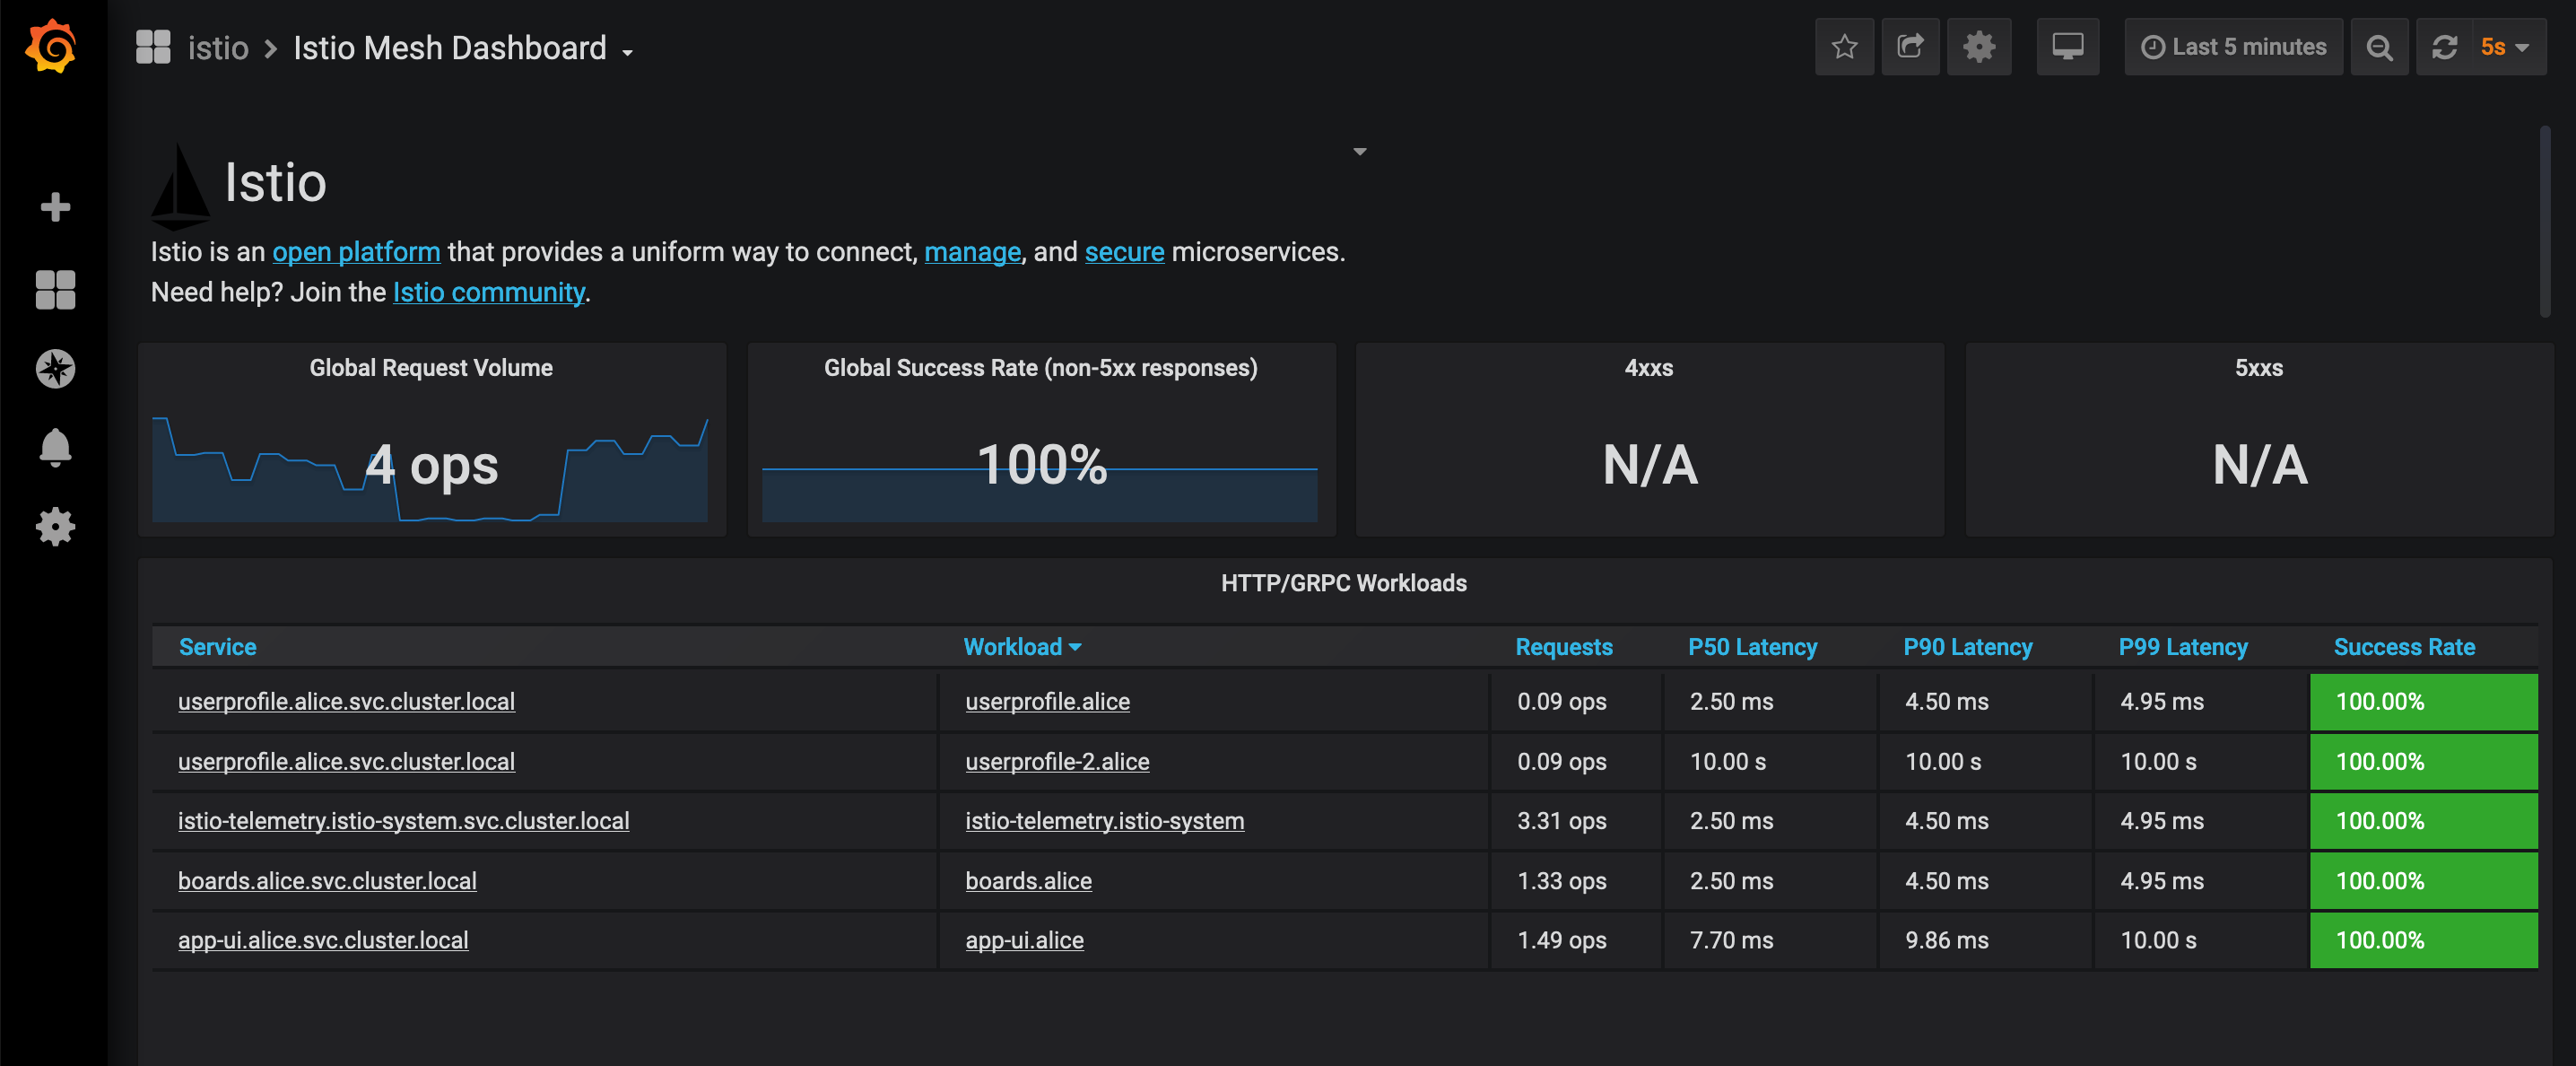Open Global Request Volume panel title menu
The height and width of the screenshot is (1066, 2576).
pyautogui.click(x=431, y=368)
